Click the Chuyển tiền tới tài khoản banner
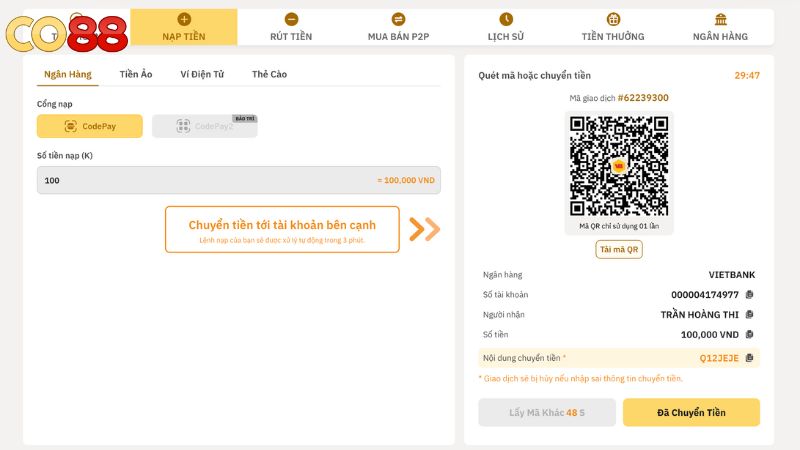This screenshot has width=800, height=450. 282,229
